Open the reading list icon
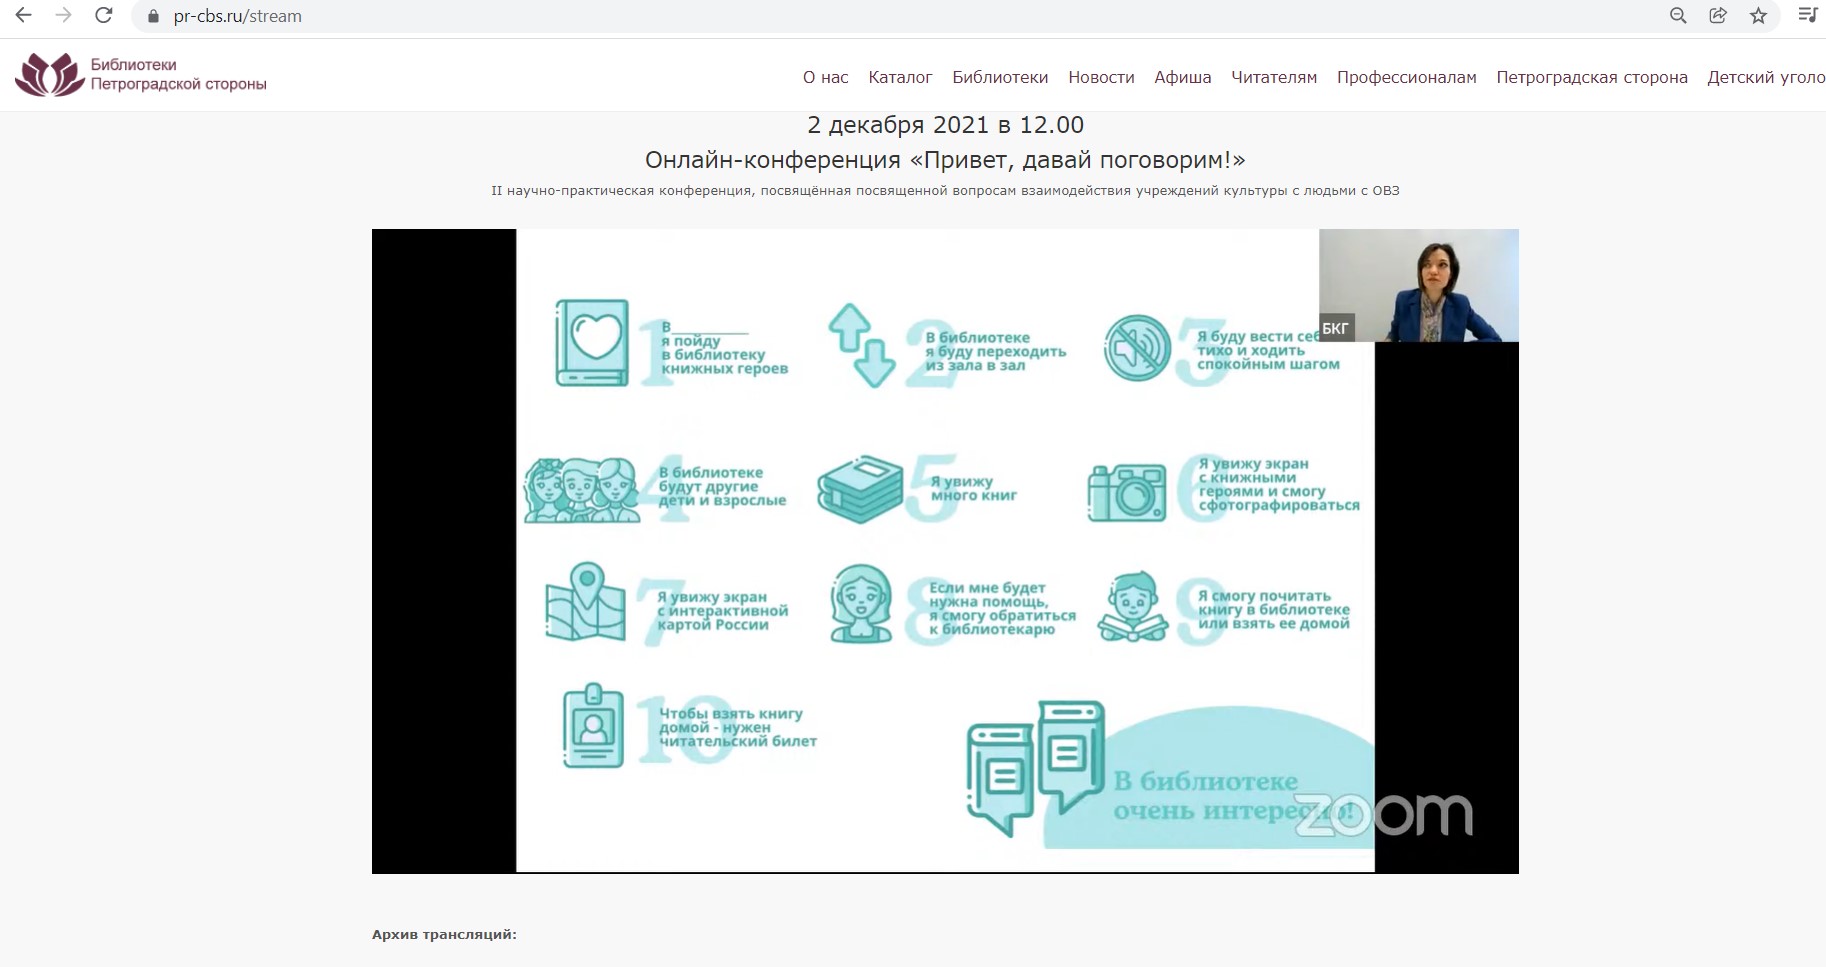Image resolution: width=1826 pixels, height=967 pixels. coord(1807,16)
